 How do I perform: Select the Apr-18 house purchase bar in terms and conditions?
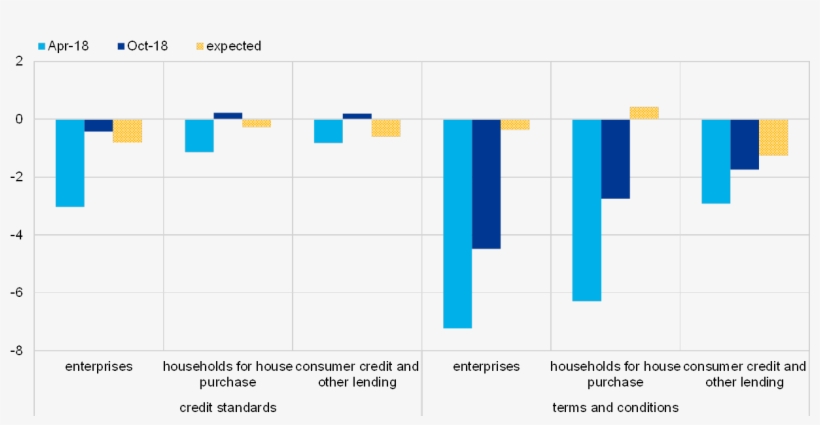click(x=586, y=210)
